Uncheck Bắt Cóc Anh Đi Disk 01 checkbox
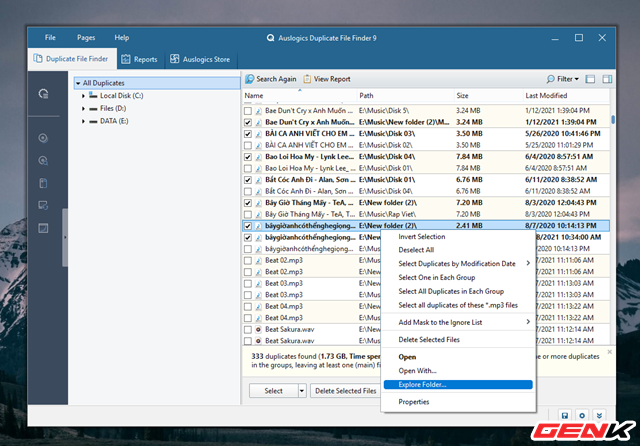 [x=248, y=180]
